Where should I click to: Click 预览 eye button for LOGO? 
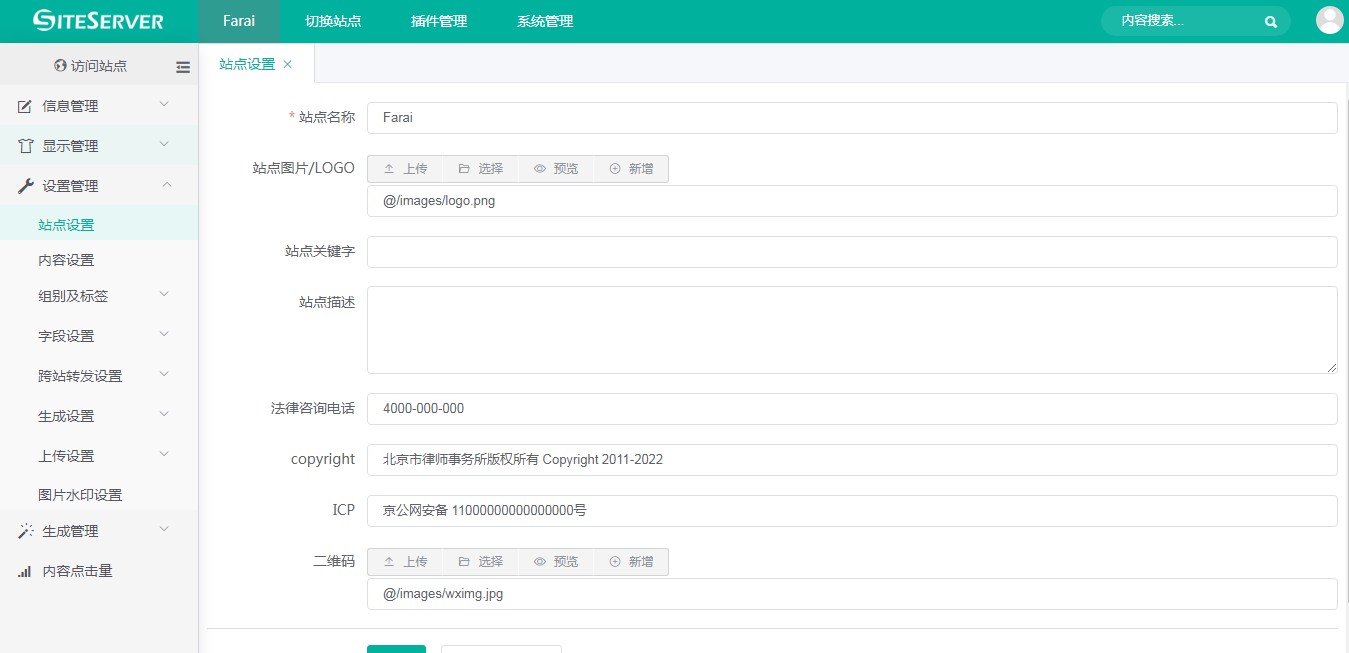click(556, 169)
